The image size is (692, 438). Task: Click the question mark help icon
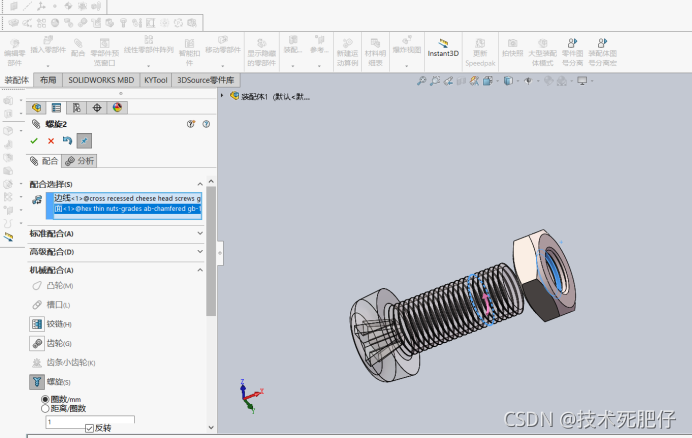pos(206,124)
